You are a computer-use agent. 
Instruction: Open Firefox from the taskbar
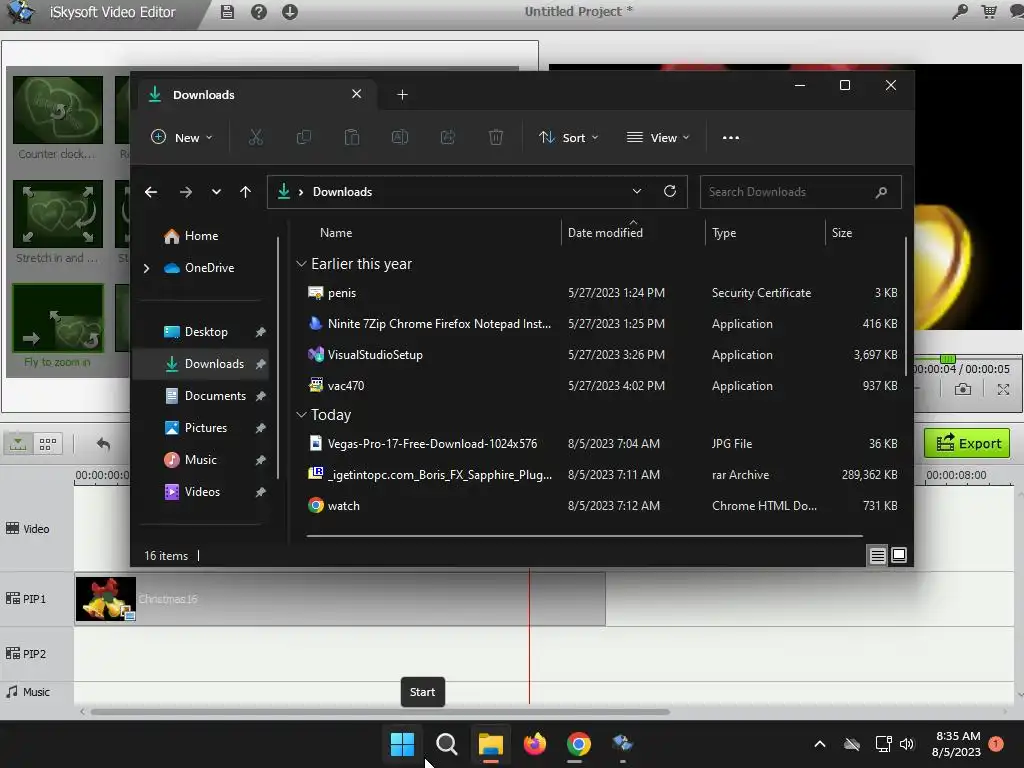tap(534, 743)
